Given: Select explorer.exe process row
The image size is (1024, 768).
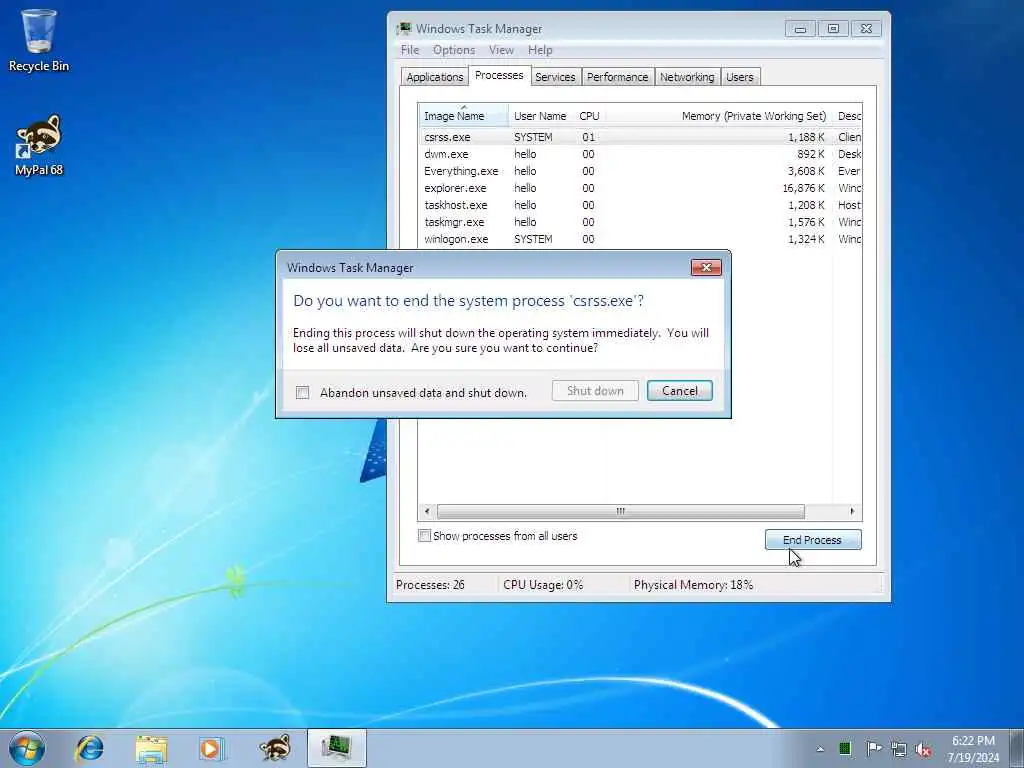Looking at the screenshot, I should tap(640, 188).
